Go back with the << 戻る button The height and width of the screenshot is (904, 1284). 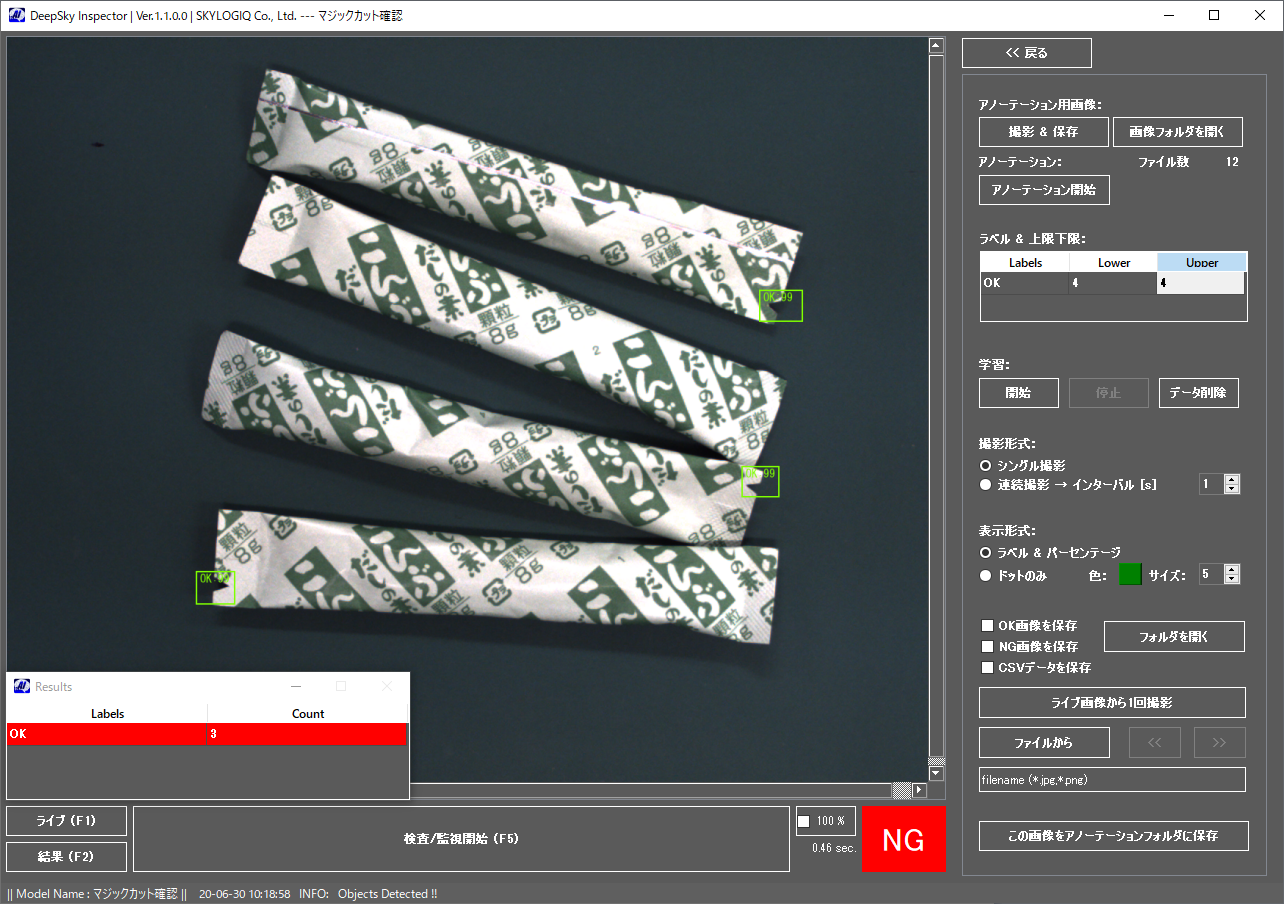tap(1027, 53)
